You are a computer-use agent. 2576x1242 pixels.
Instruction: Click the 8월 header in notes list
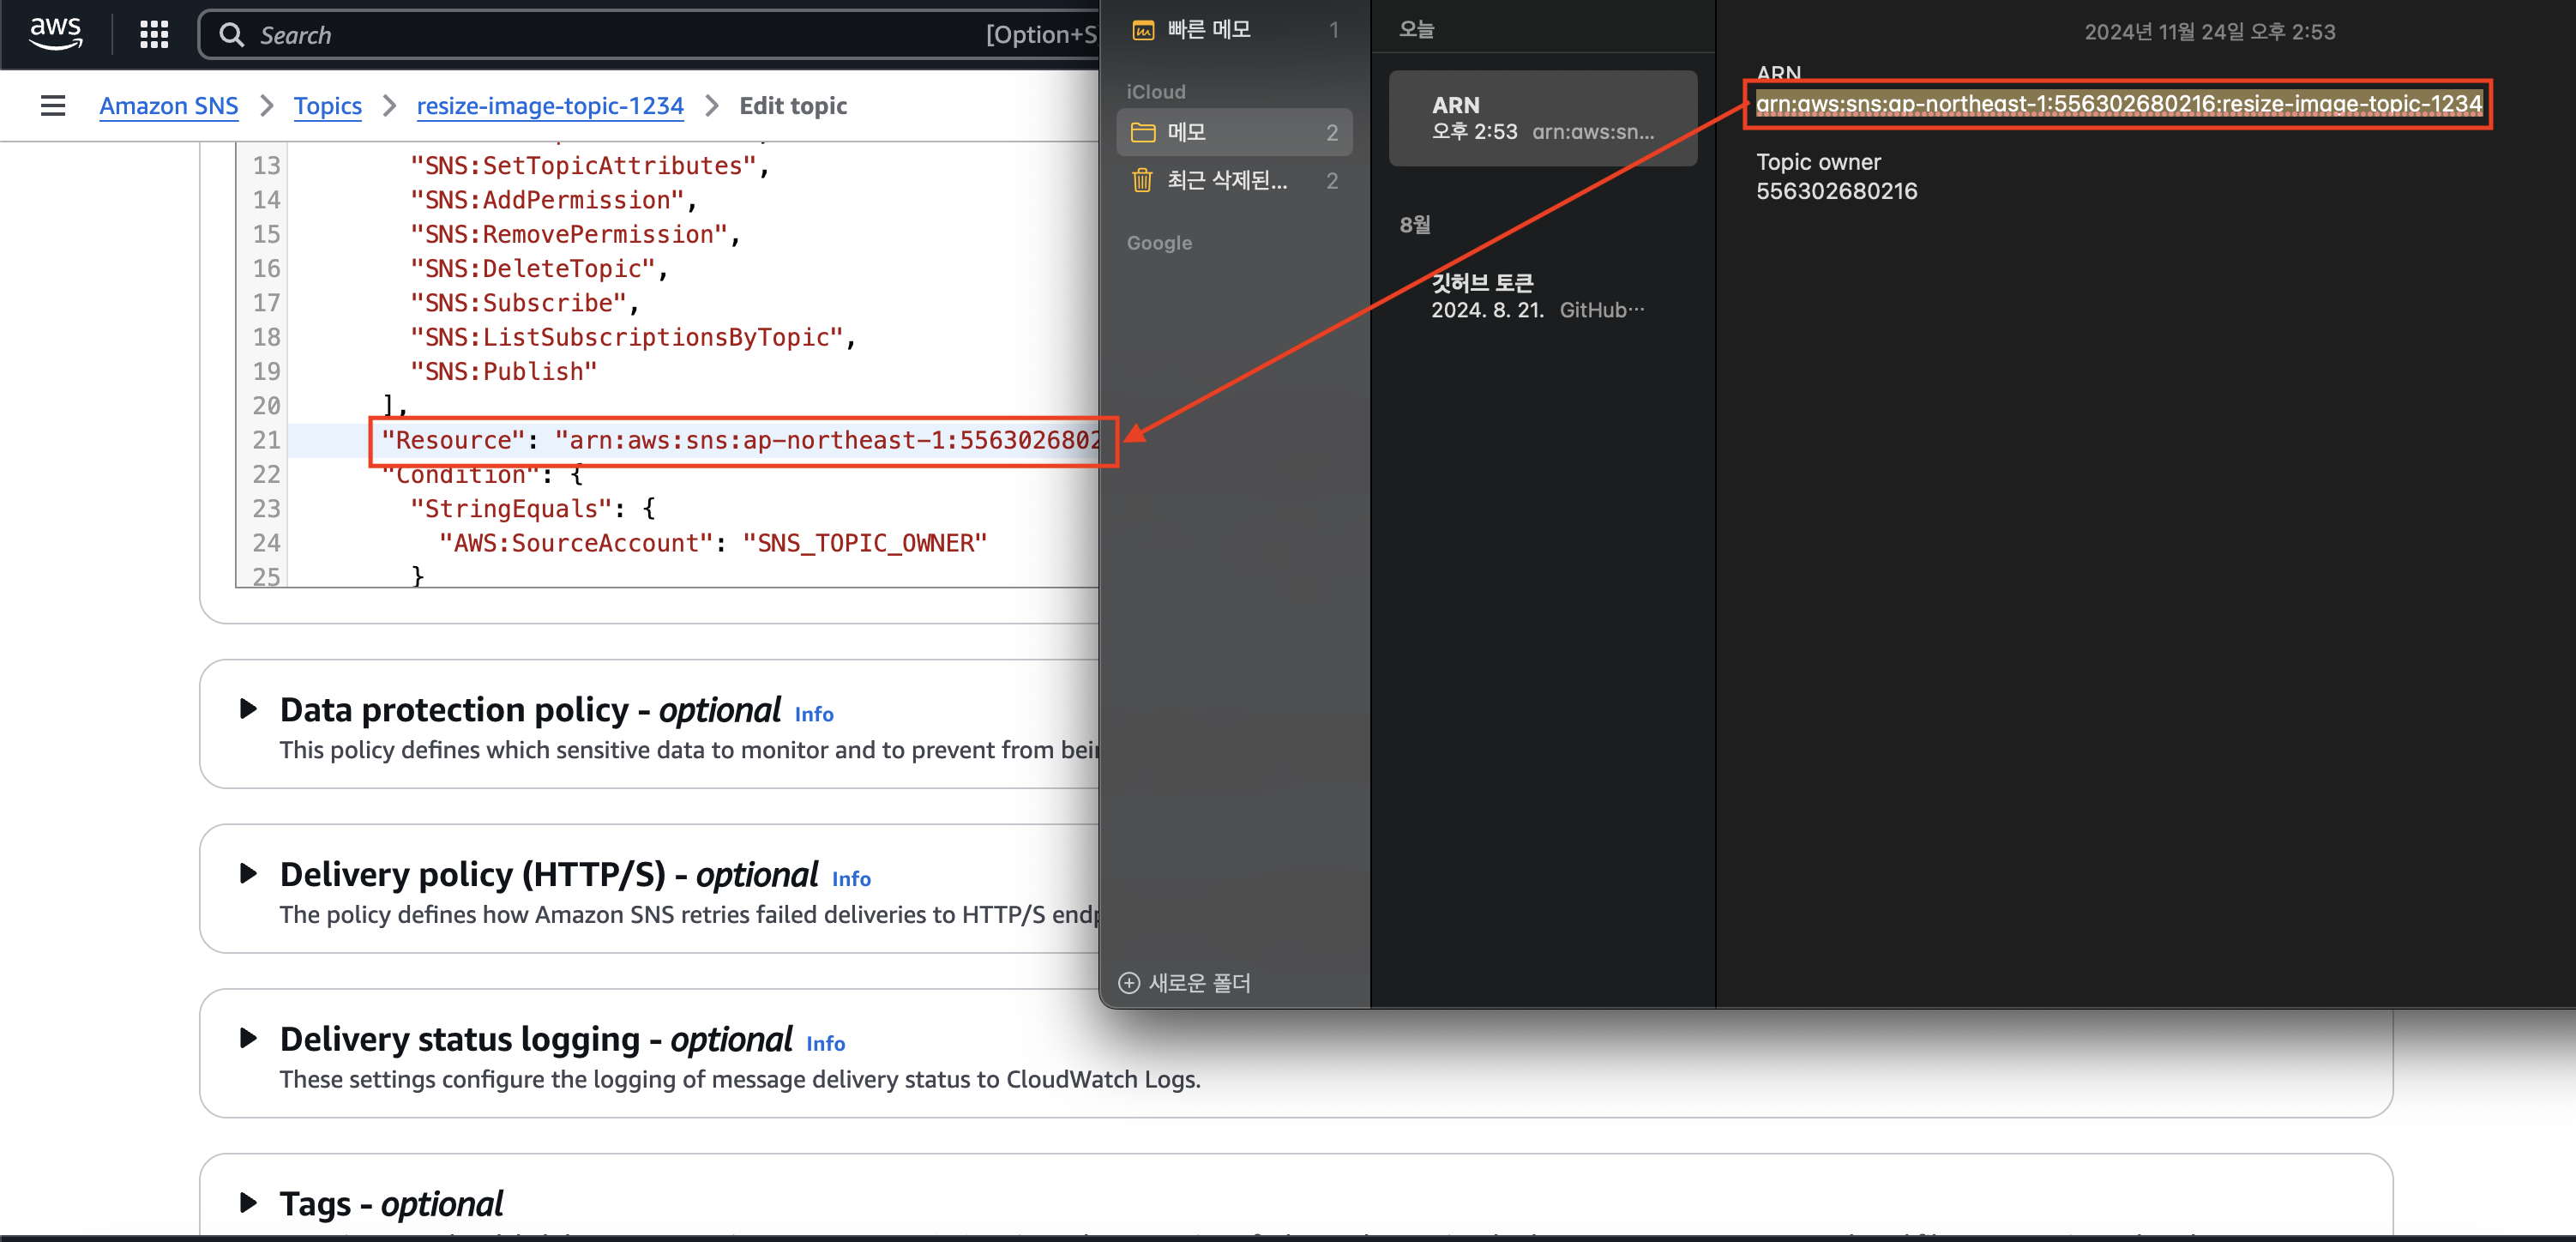tap(1415, 225)
